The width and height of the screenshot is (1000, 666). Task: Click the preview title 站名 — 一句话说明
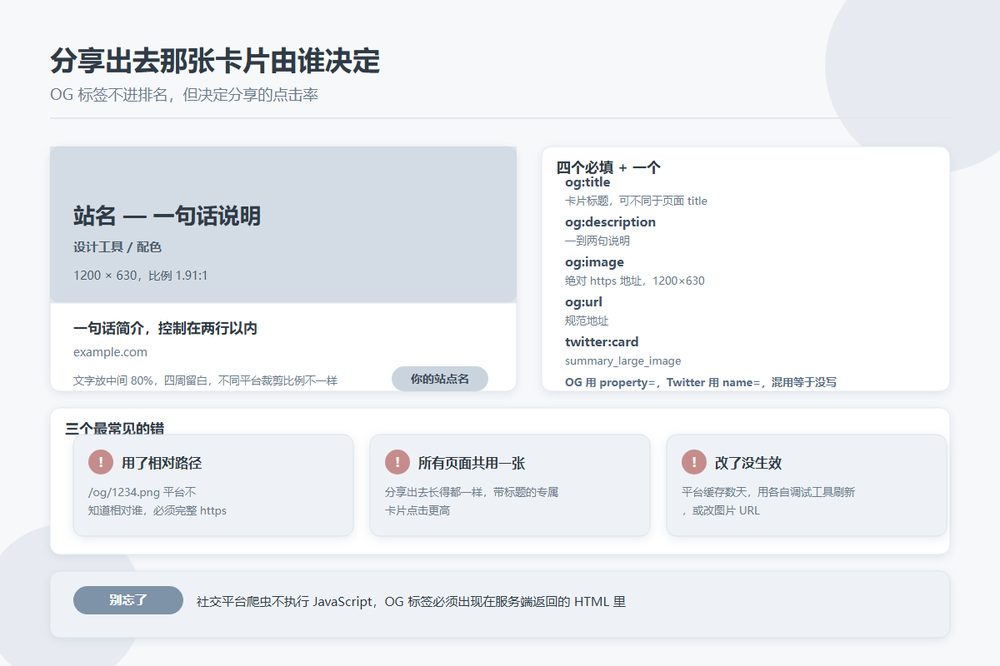(167, 216)
